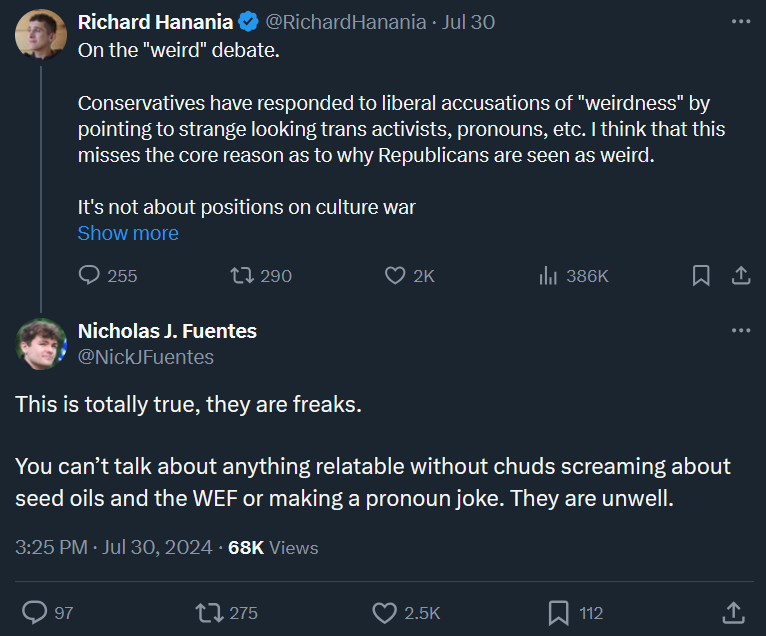The width and height of the screenshot is (766, 636).
Task: Click Nicholas J. Fuentes' avatar
Action: point(41,343)
